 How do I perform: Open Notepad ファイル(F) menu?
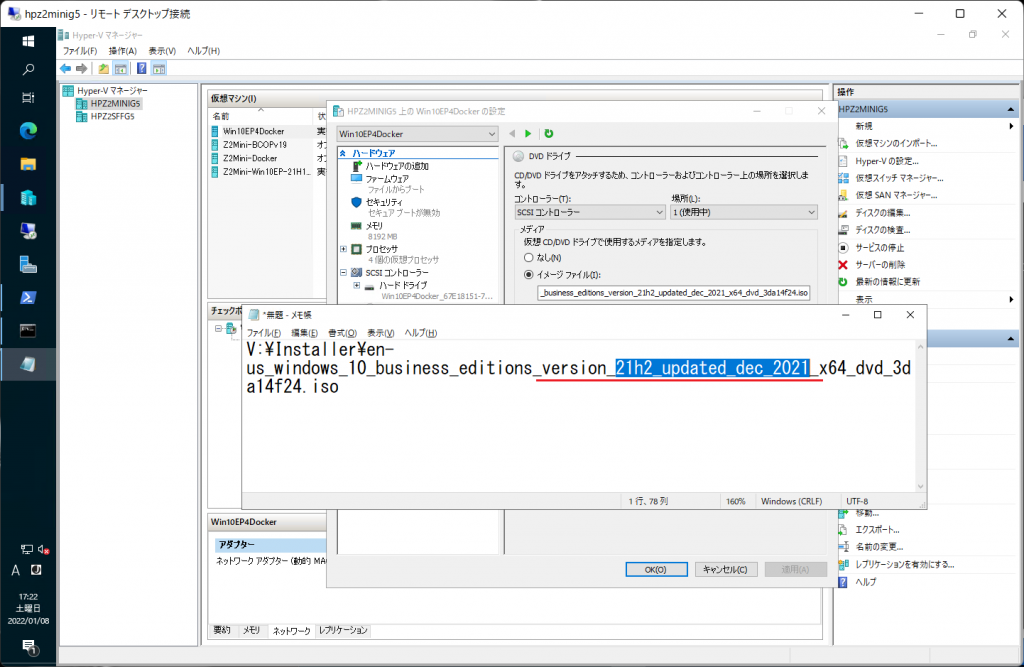[263, 333]
